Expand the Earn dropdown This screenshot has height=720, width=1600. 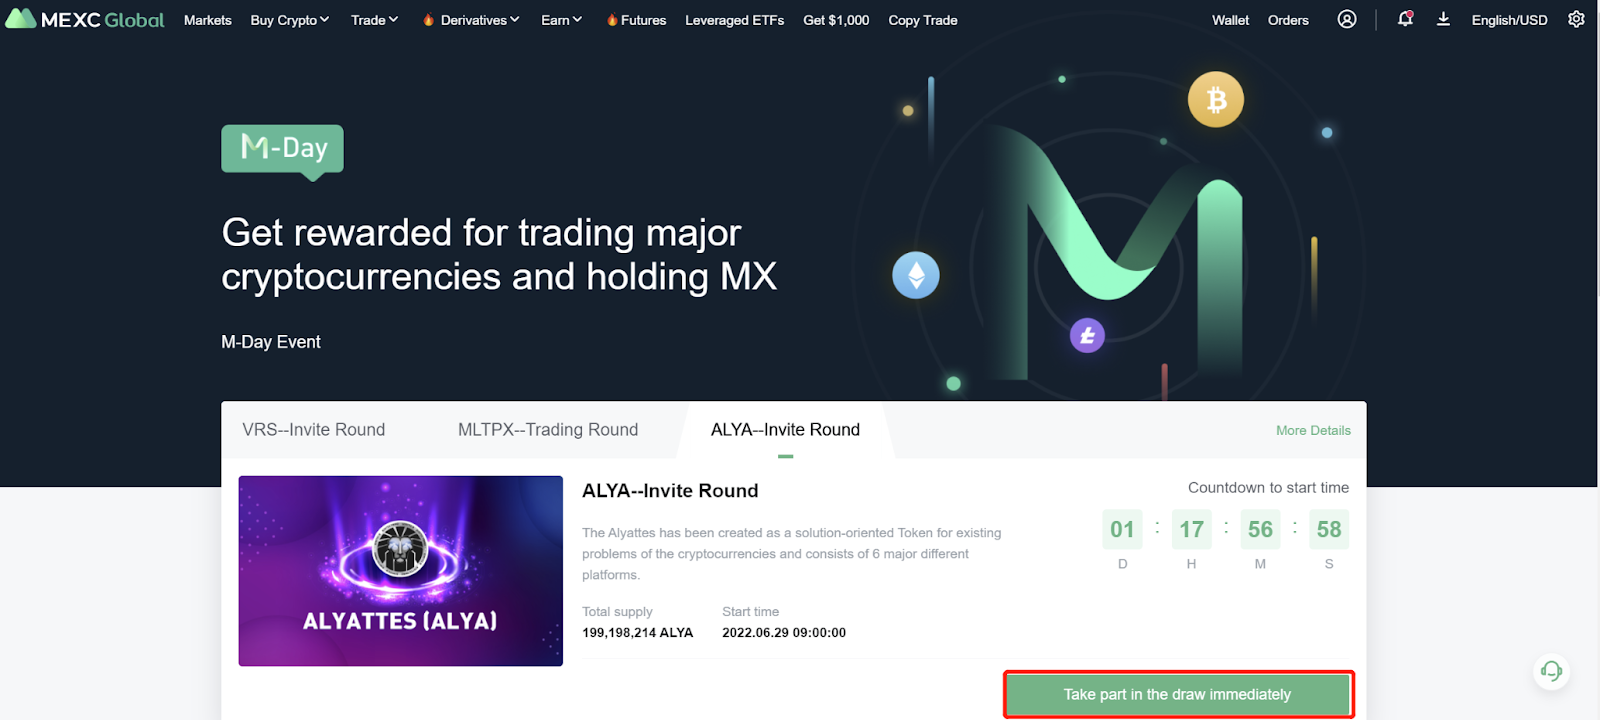tap(561, 20)
